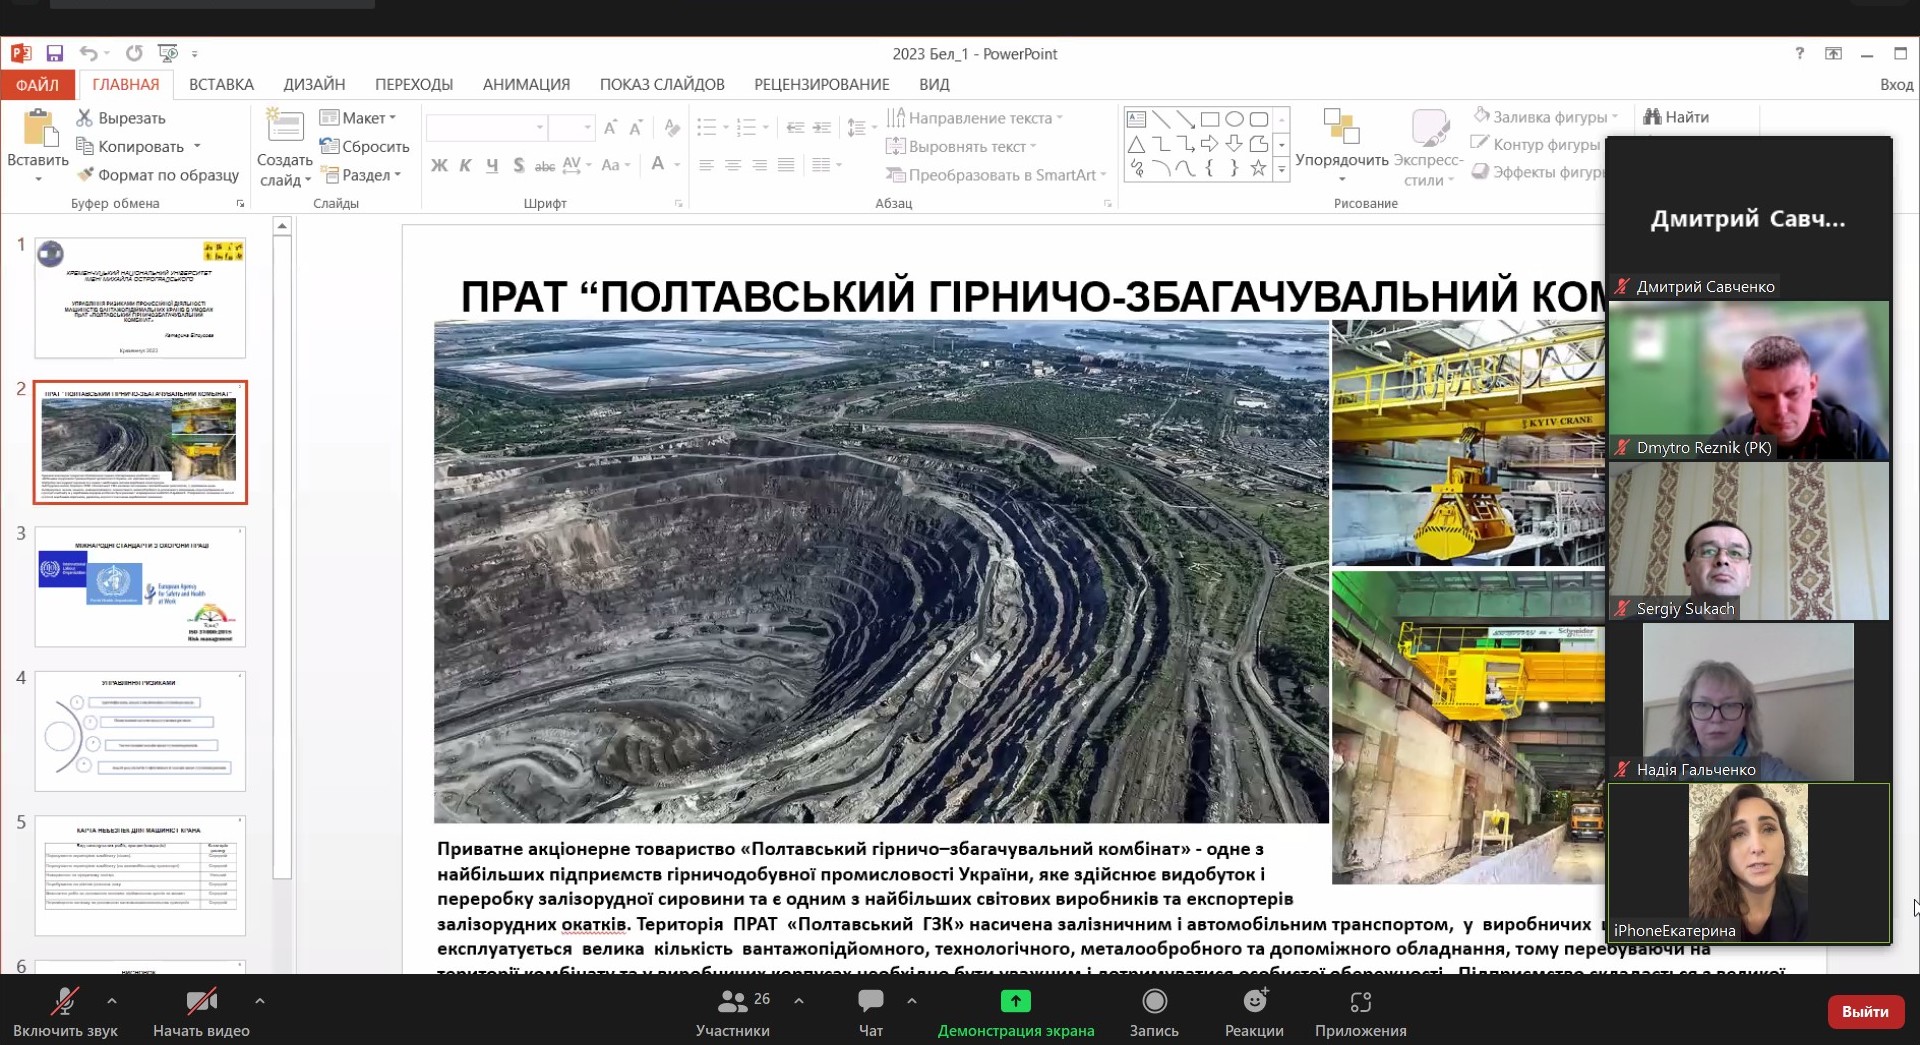Switch to the ДИЗАЙН ribbon tab
This screenshot has height=1045, width=1920.
pos(314,85)
